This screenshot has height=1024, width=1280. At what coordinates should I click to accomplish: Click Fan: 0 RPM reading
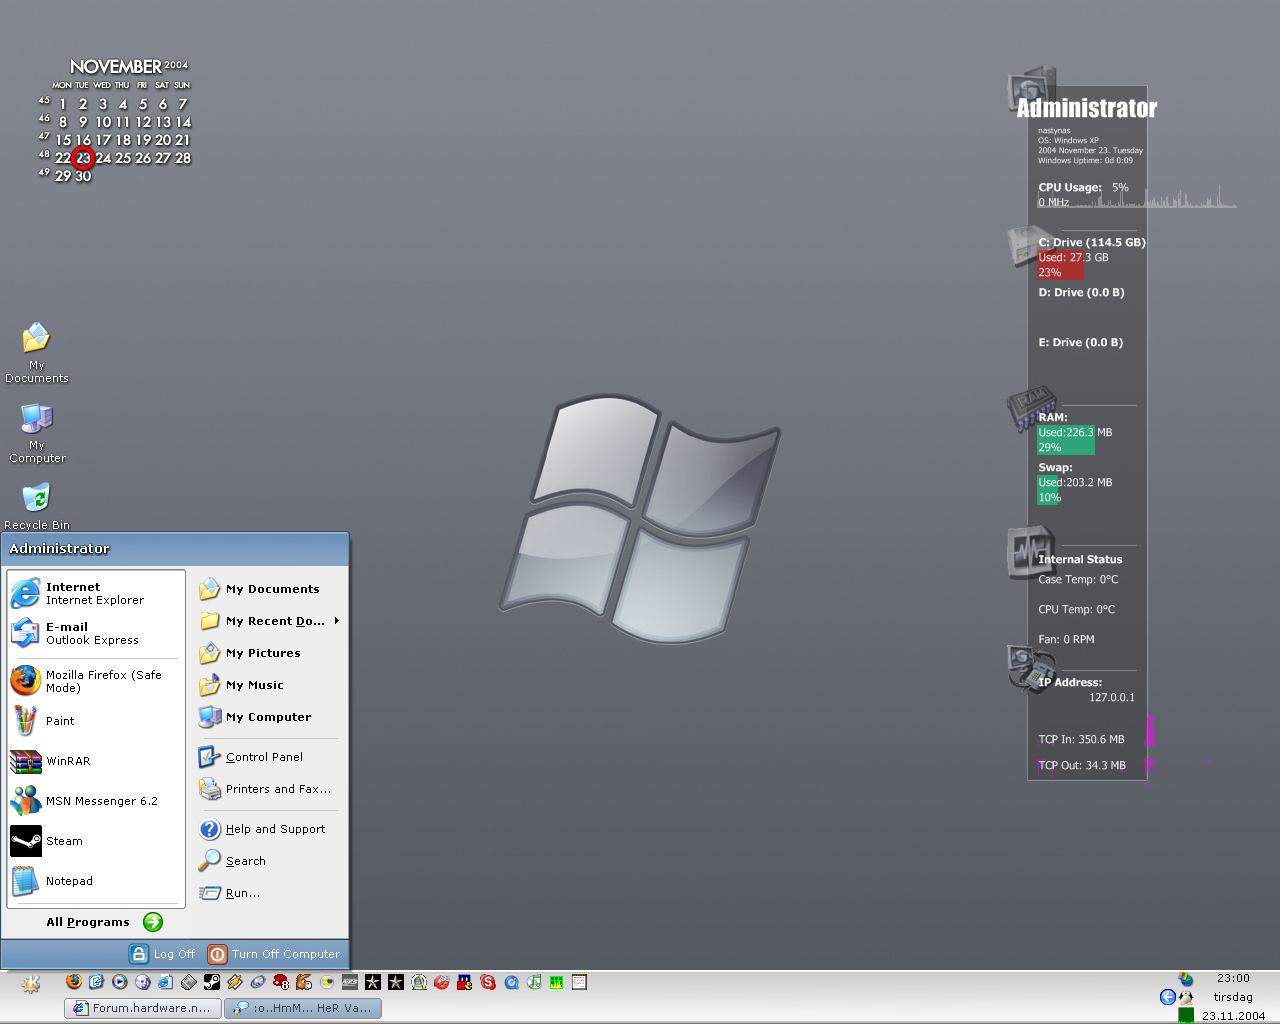tap(1066, 639)
